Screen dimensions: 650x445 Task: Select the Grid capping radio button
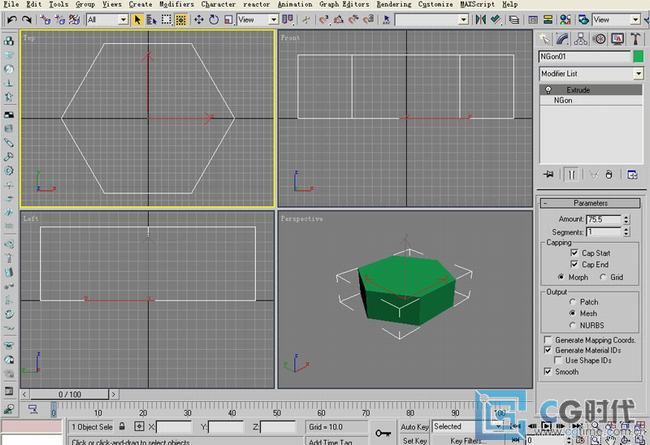(603, 277)
